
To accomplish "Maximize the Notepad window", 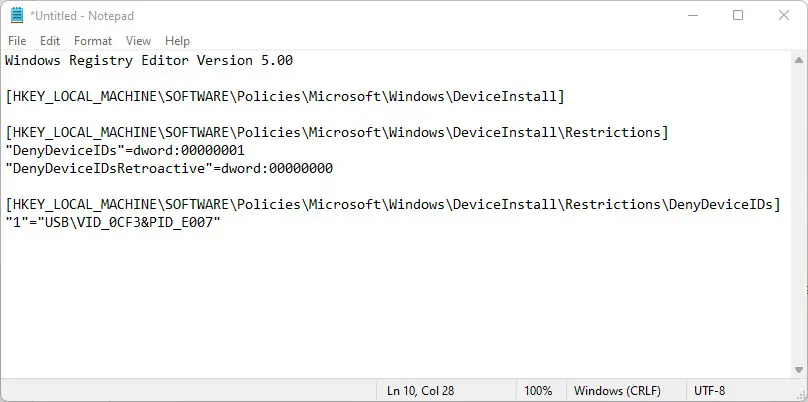I will [738, 15].
